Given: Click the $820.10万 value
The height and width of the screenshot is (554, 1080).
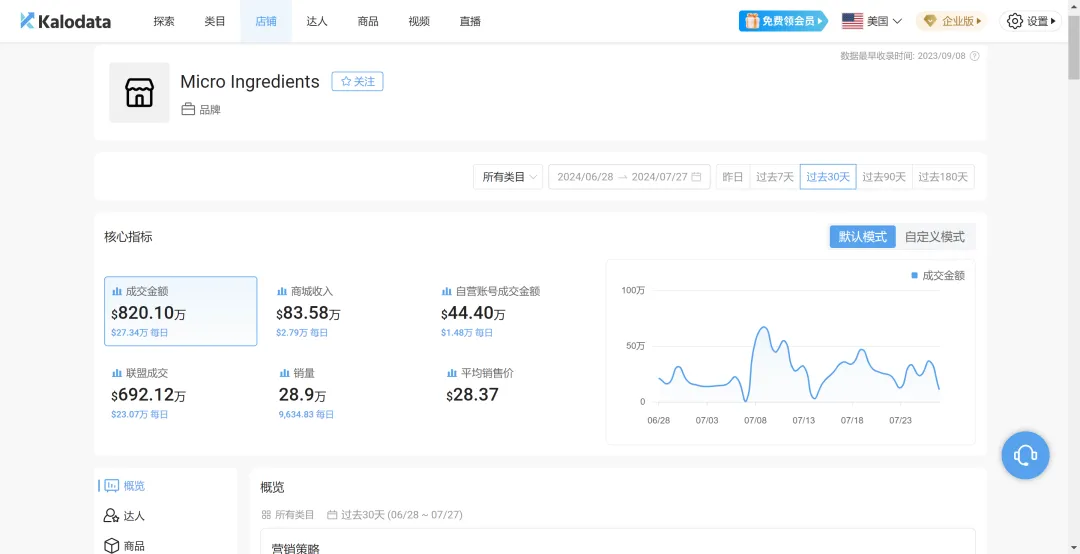Looking at the screenshot, I should pyautogui.click(x=148, y=314).
